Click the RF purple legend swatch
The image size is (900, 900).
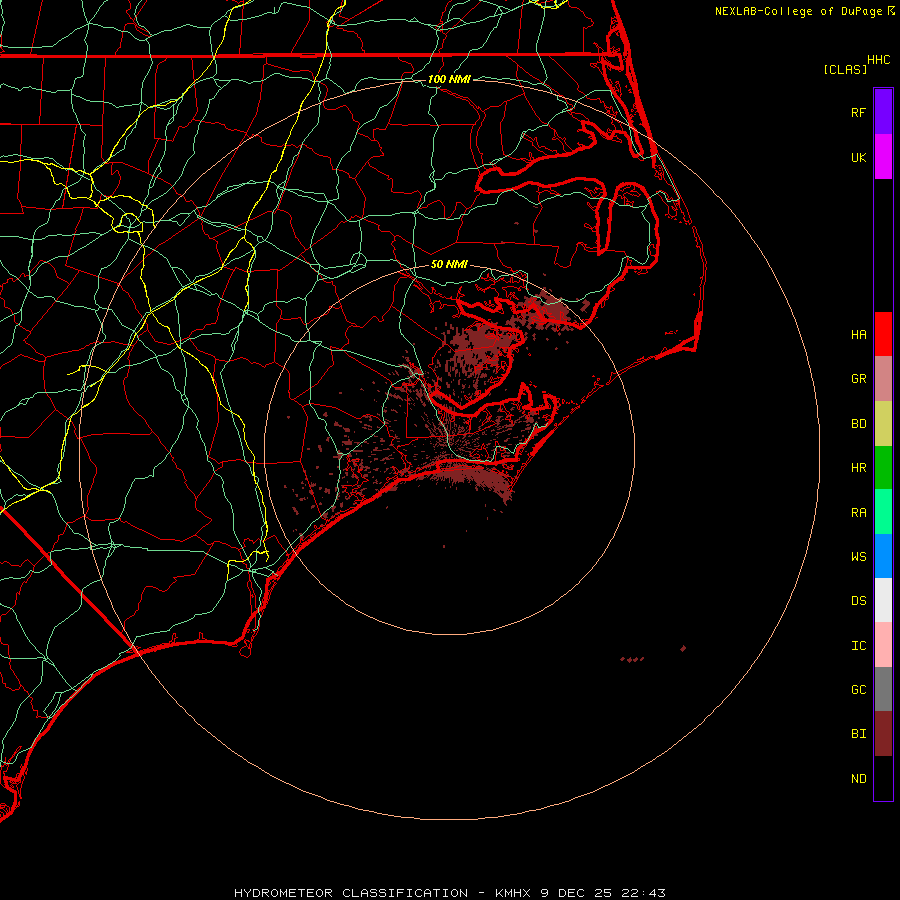tap(883, 112)
